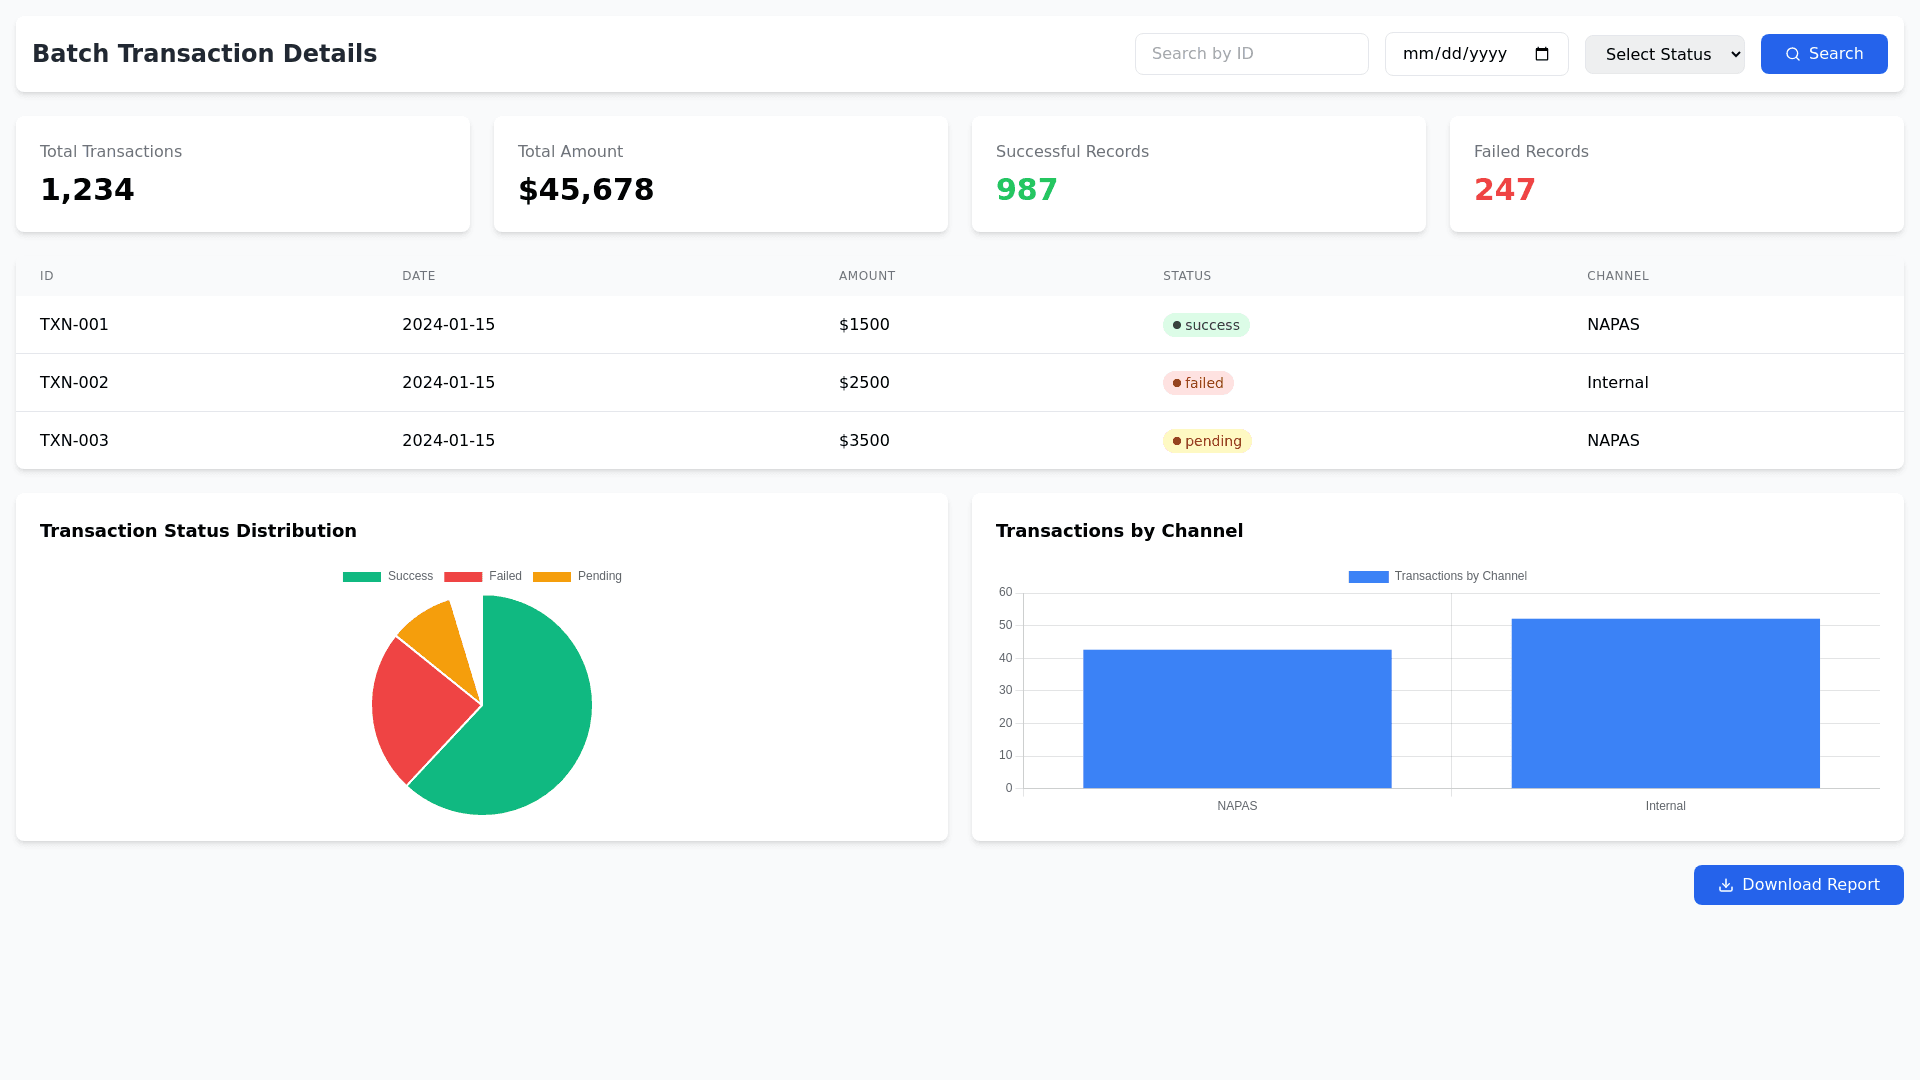Click the Search by ID input field
This screenshot has height=1080, width=1920.
[x=1251, y=54]
